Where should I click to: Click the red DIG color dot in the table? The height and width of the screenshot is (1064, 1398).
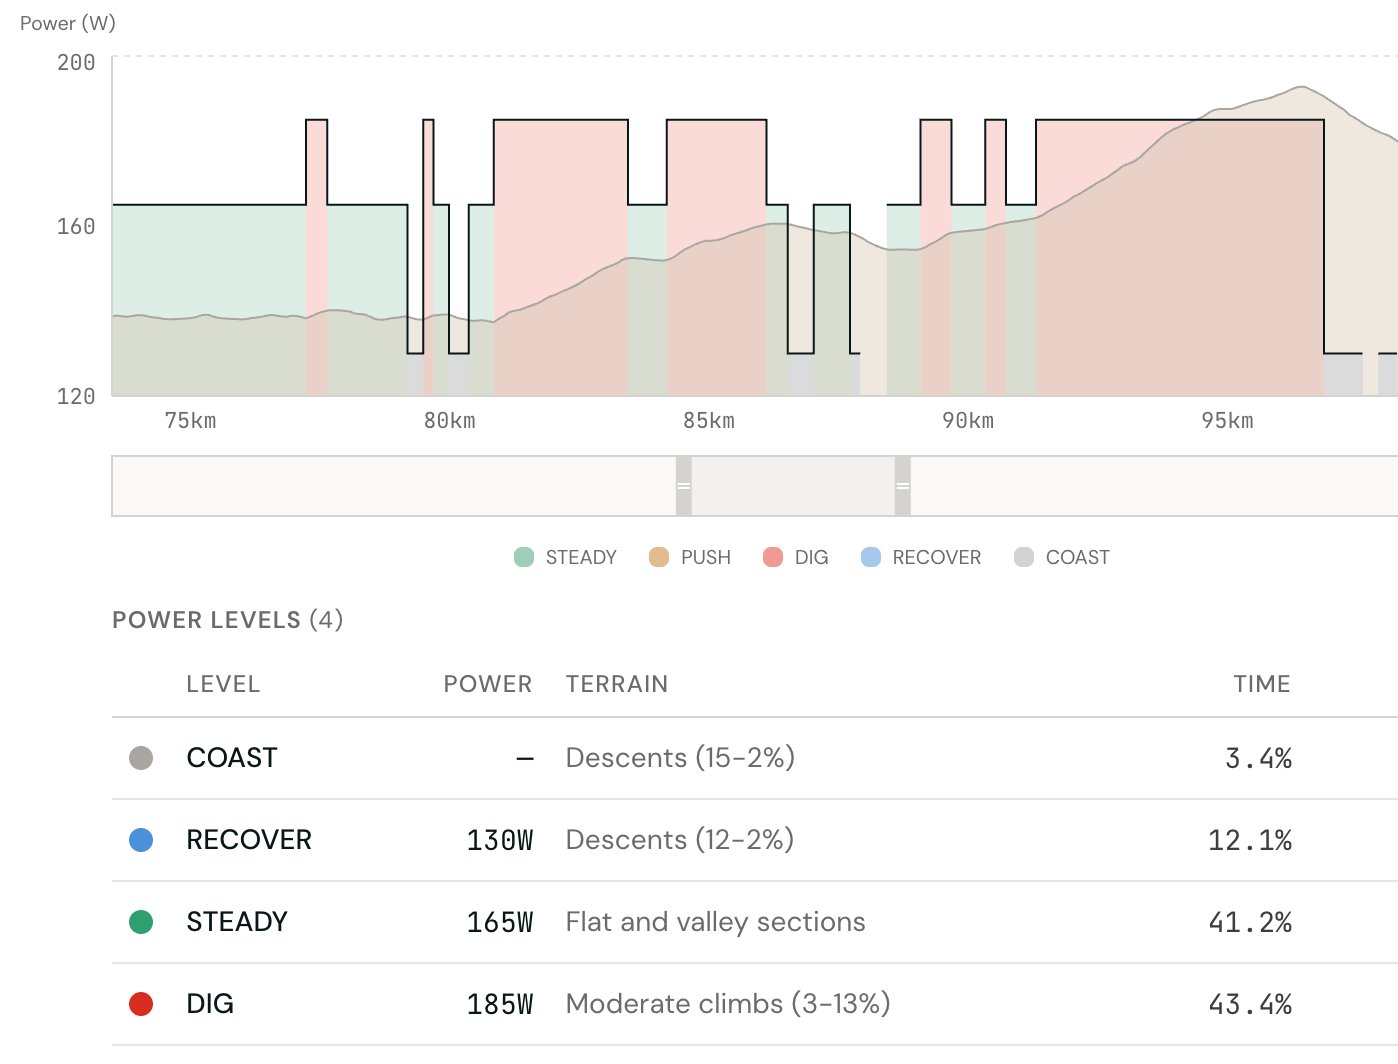tap(141, 1004)
